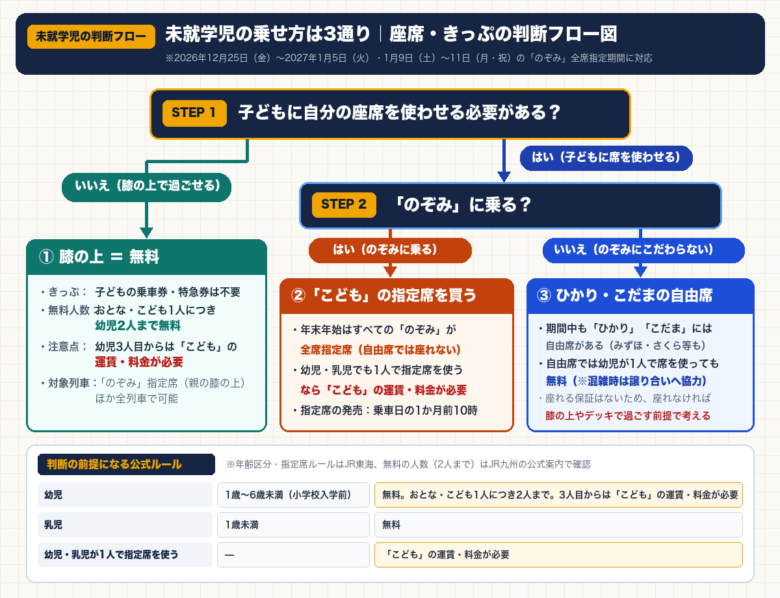Click card header ②「こども」の指定席を買う
This screenshot has height=598, width=780.
coord(396,296)
